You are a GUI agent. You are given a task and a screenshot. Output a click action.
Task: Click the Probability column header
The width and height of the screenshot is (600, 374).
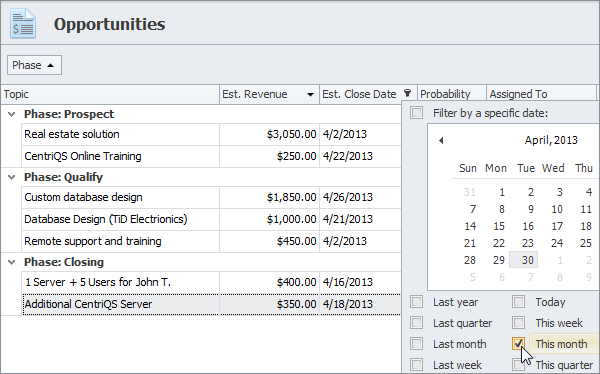click(452, 94)
